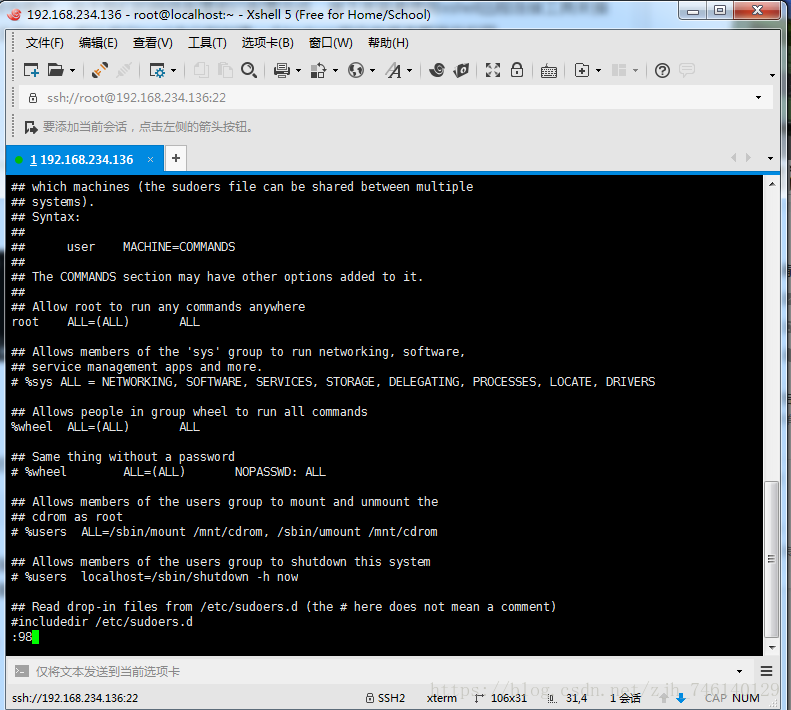Screen dimensions: 791x710
Task: Click the file transfer icon
Action: coord(318,70)
